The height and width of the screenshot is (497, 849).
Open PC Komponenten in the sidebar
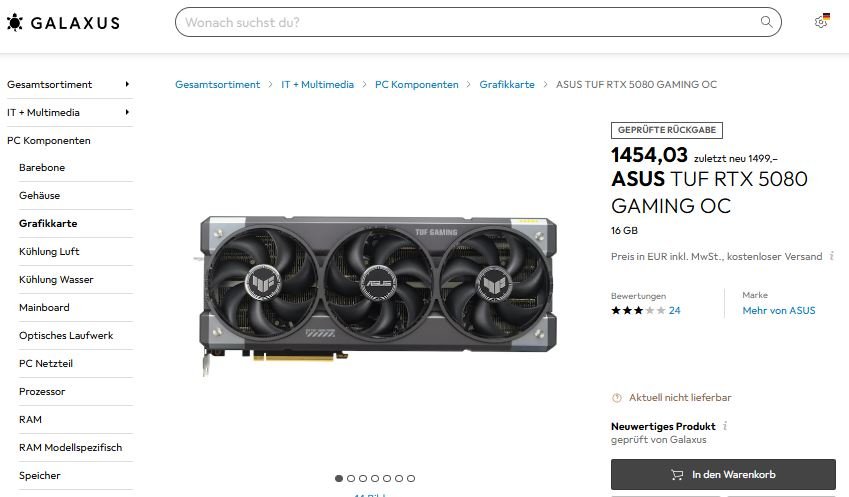49,141
